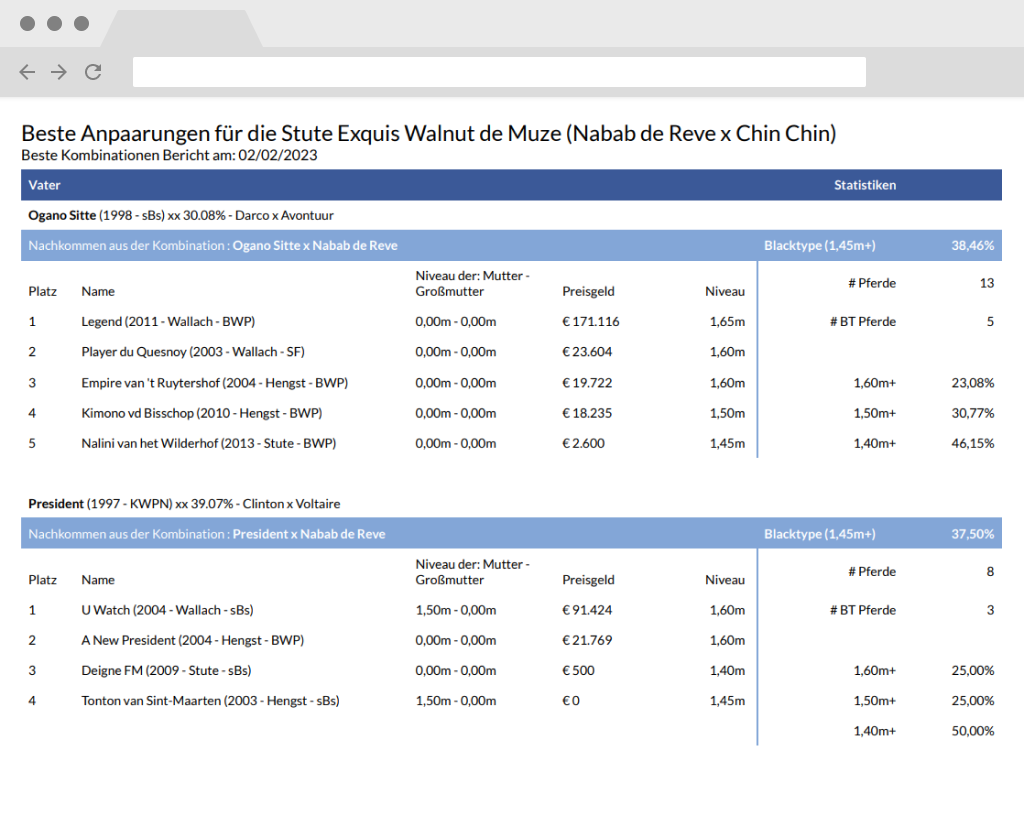Select horse Legend (2011 - Wallach - BWP)
This screenshot has width=1024, height=821.
pyautogui.click(x=168, y=321)
